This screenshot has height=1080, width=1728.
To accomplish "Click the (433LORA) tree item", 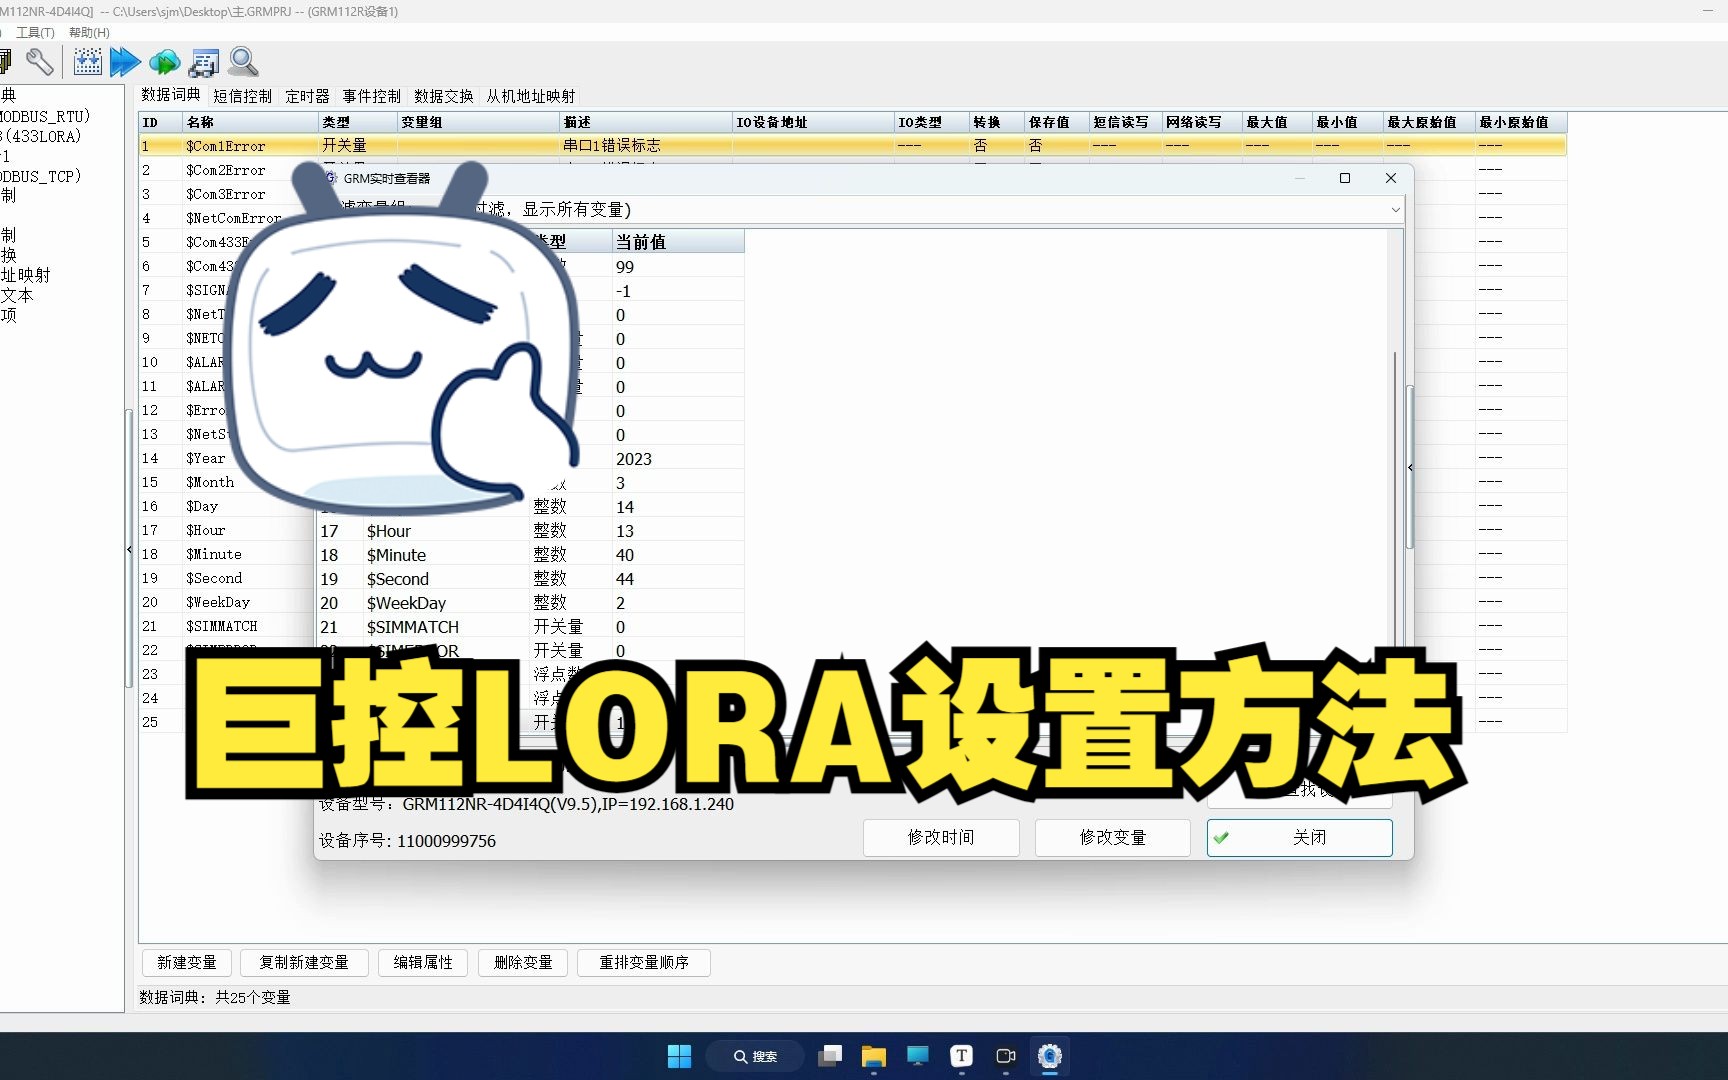I will (x=42, y=136).
